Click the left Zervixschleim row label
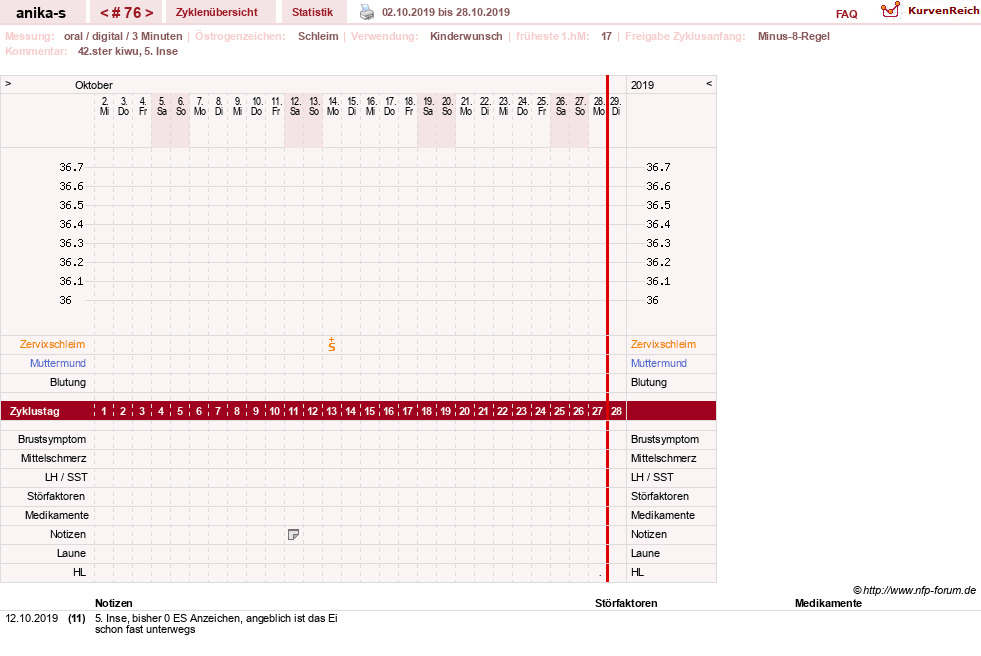This screenshot has height=656, width=981. [53, 345]
